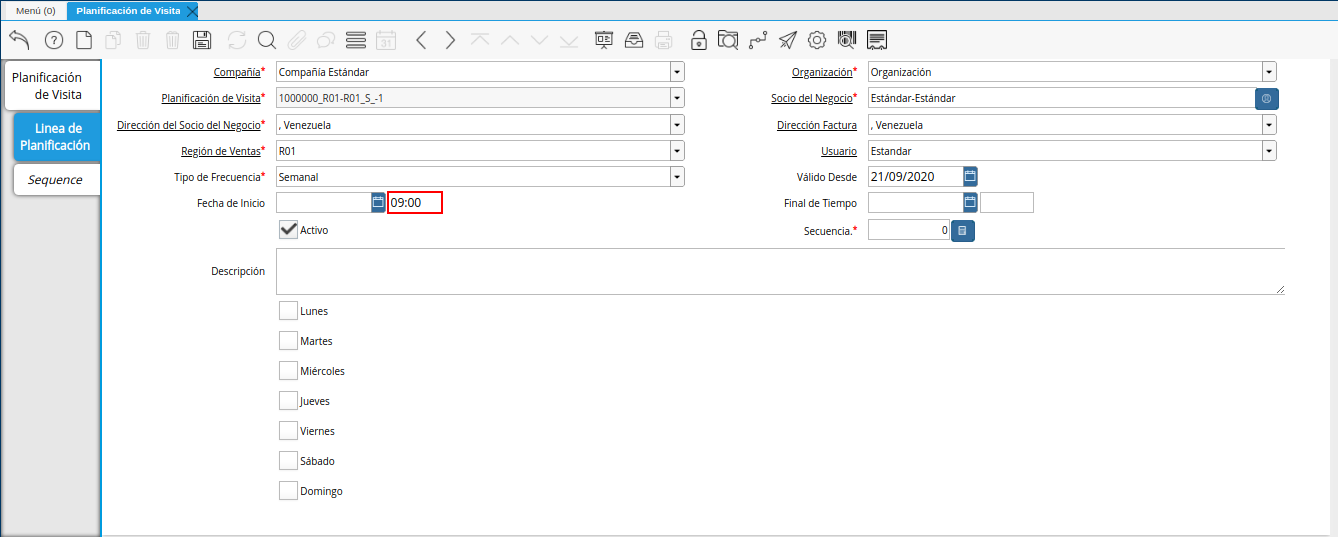Expand the Planificación de Visita dropdown arrow
Screen dimensions: 1338x537
pyautogui.click(x=677, y=98)
